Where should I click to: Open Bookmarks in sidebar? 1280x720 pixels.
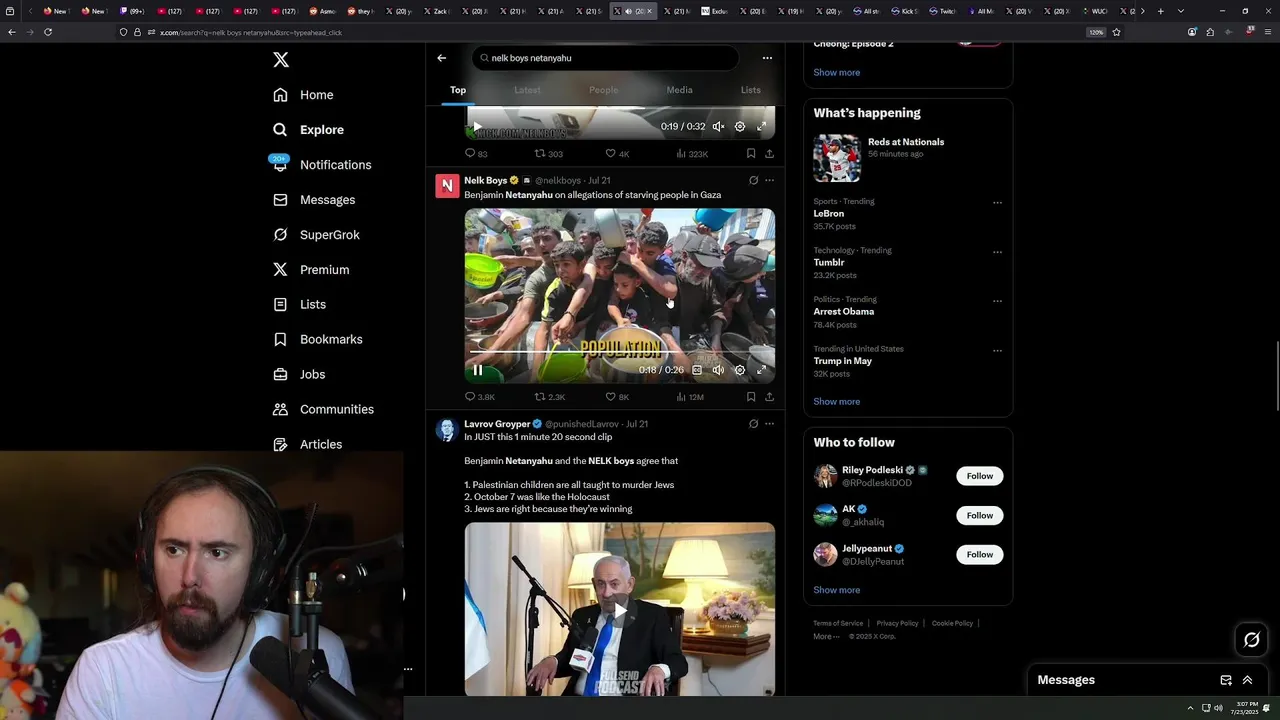coord(317,340)
